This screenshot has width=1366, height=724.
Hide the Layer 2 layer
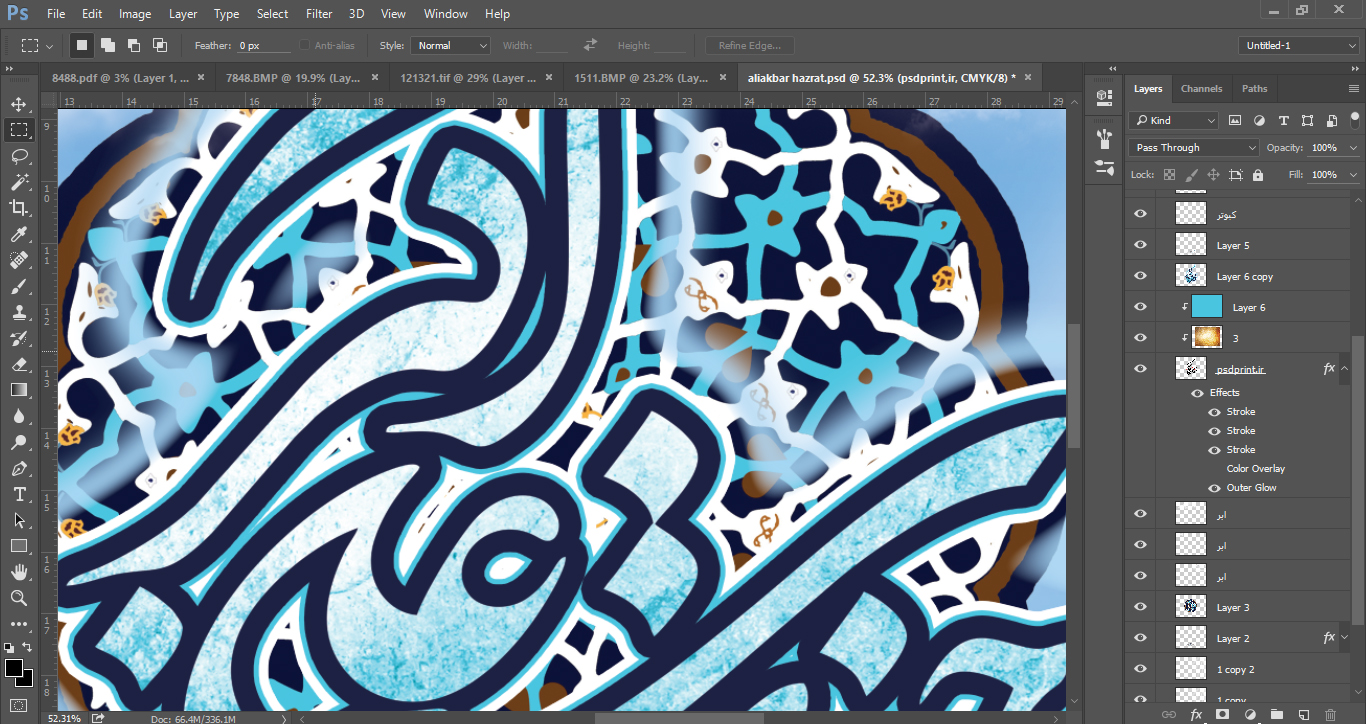pyautogui.click(x=1140, y=638)
